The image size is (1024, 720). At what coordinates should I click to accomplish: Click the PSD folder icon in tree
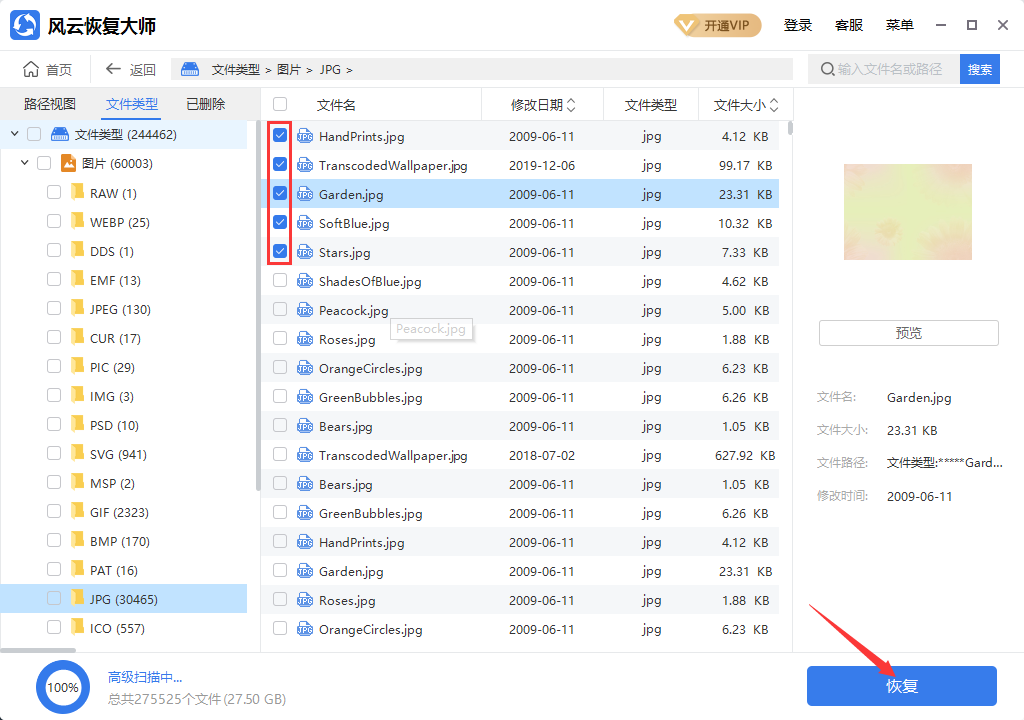point(77,425)
